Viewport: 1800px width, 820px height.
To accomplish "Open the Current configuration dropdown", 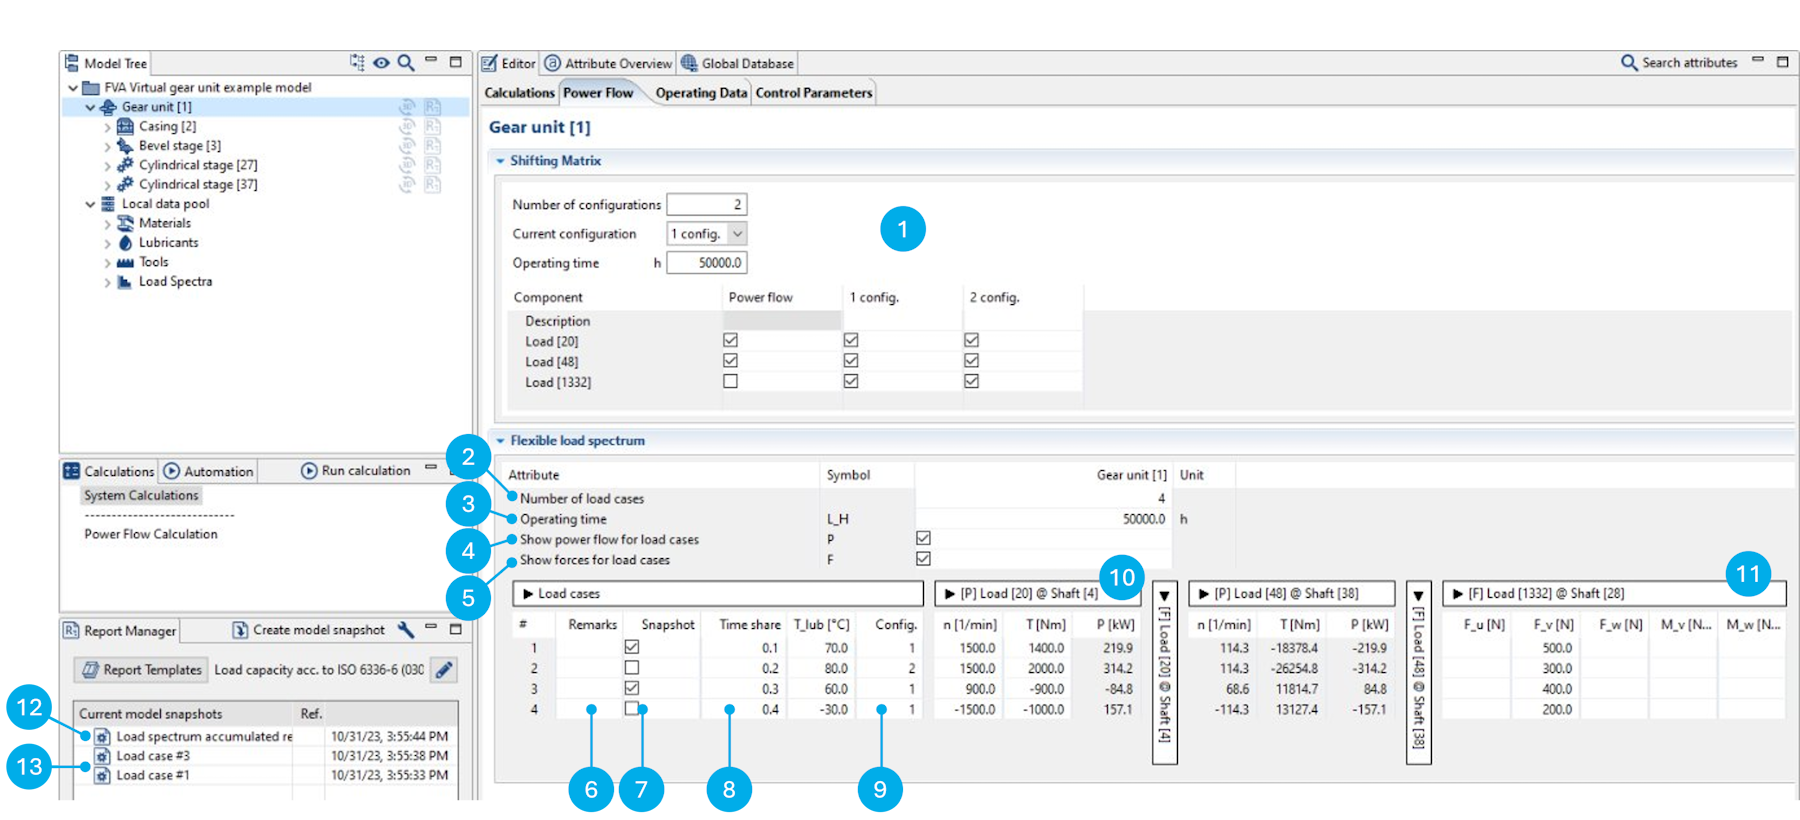I will pyautogui.click(x=737, y=234).
